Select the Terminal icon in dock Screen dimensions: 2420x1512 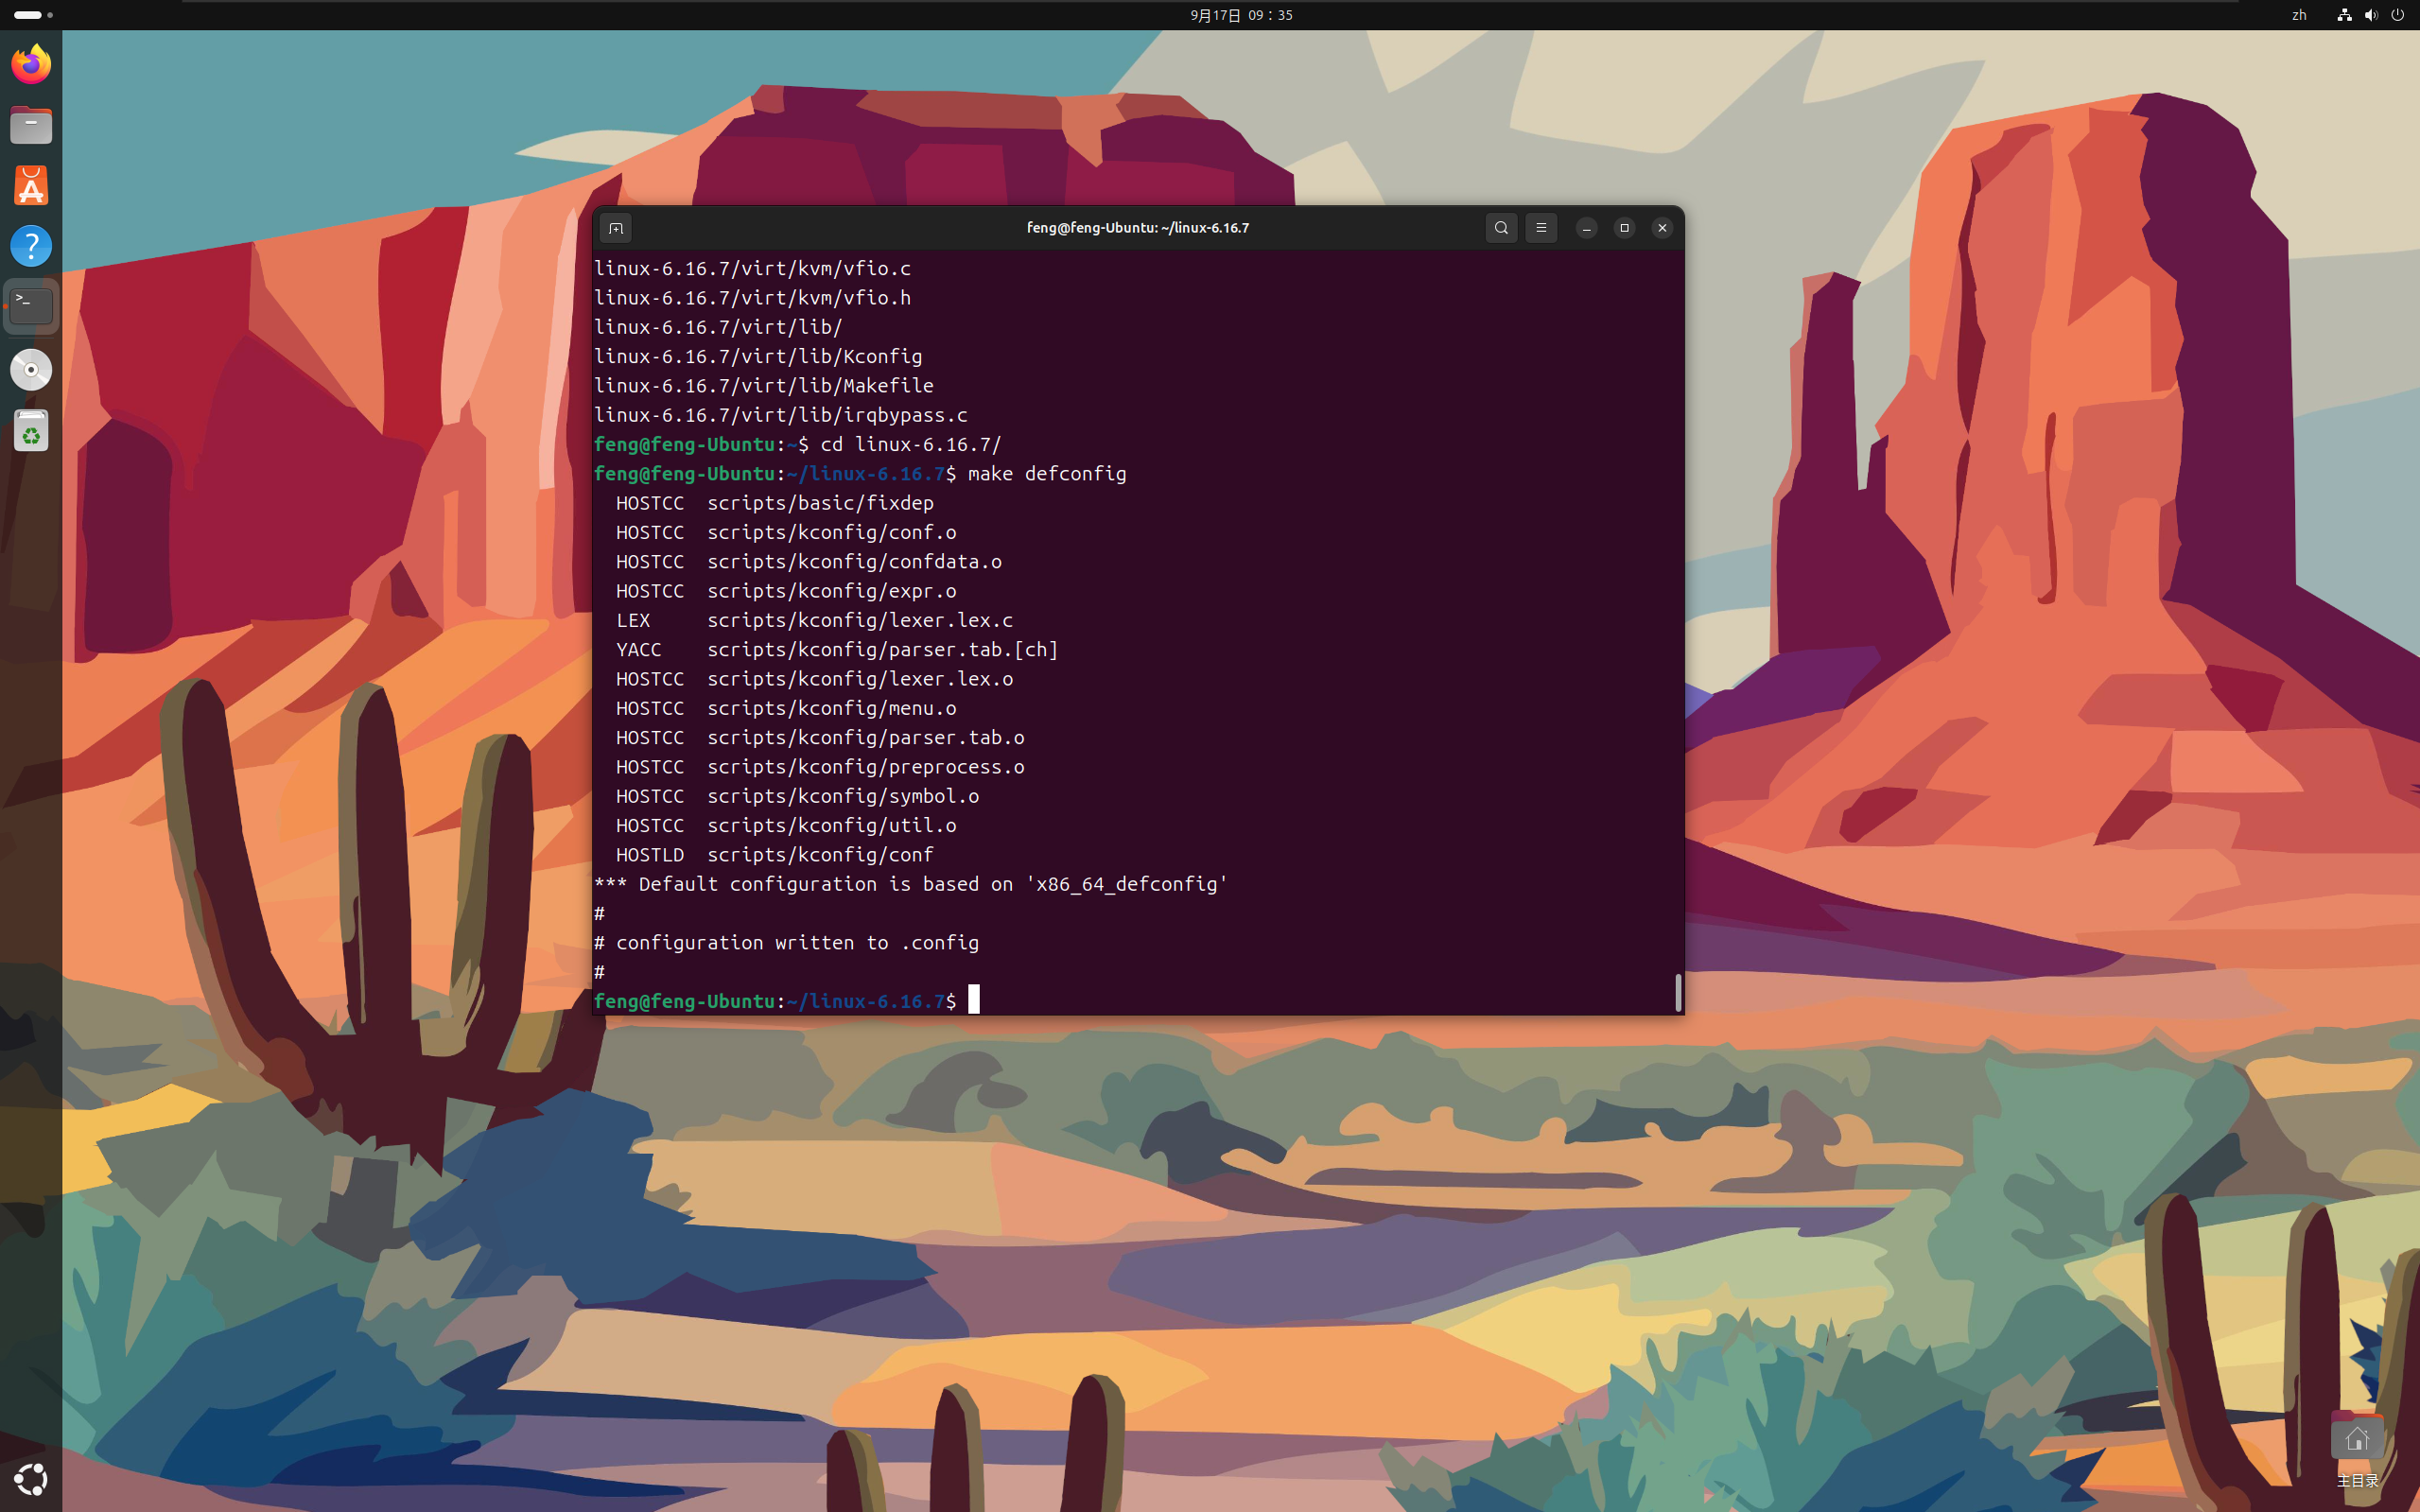point(31,306)
